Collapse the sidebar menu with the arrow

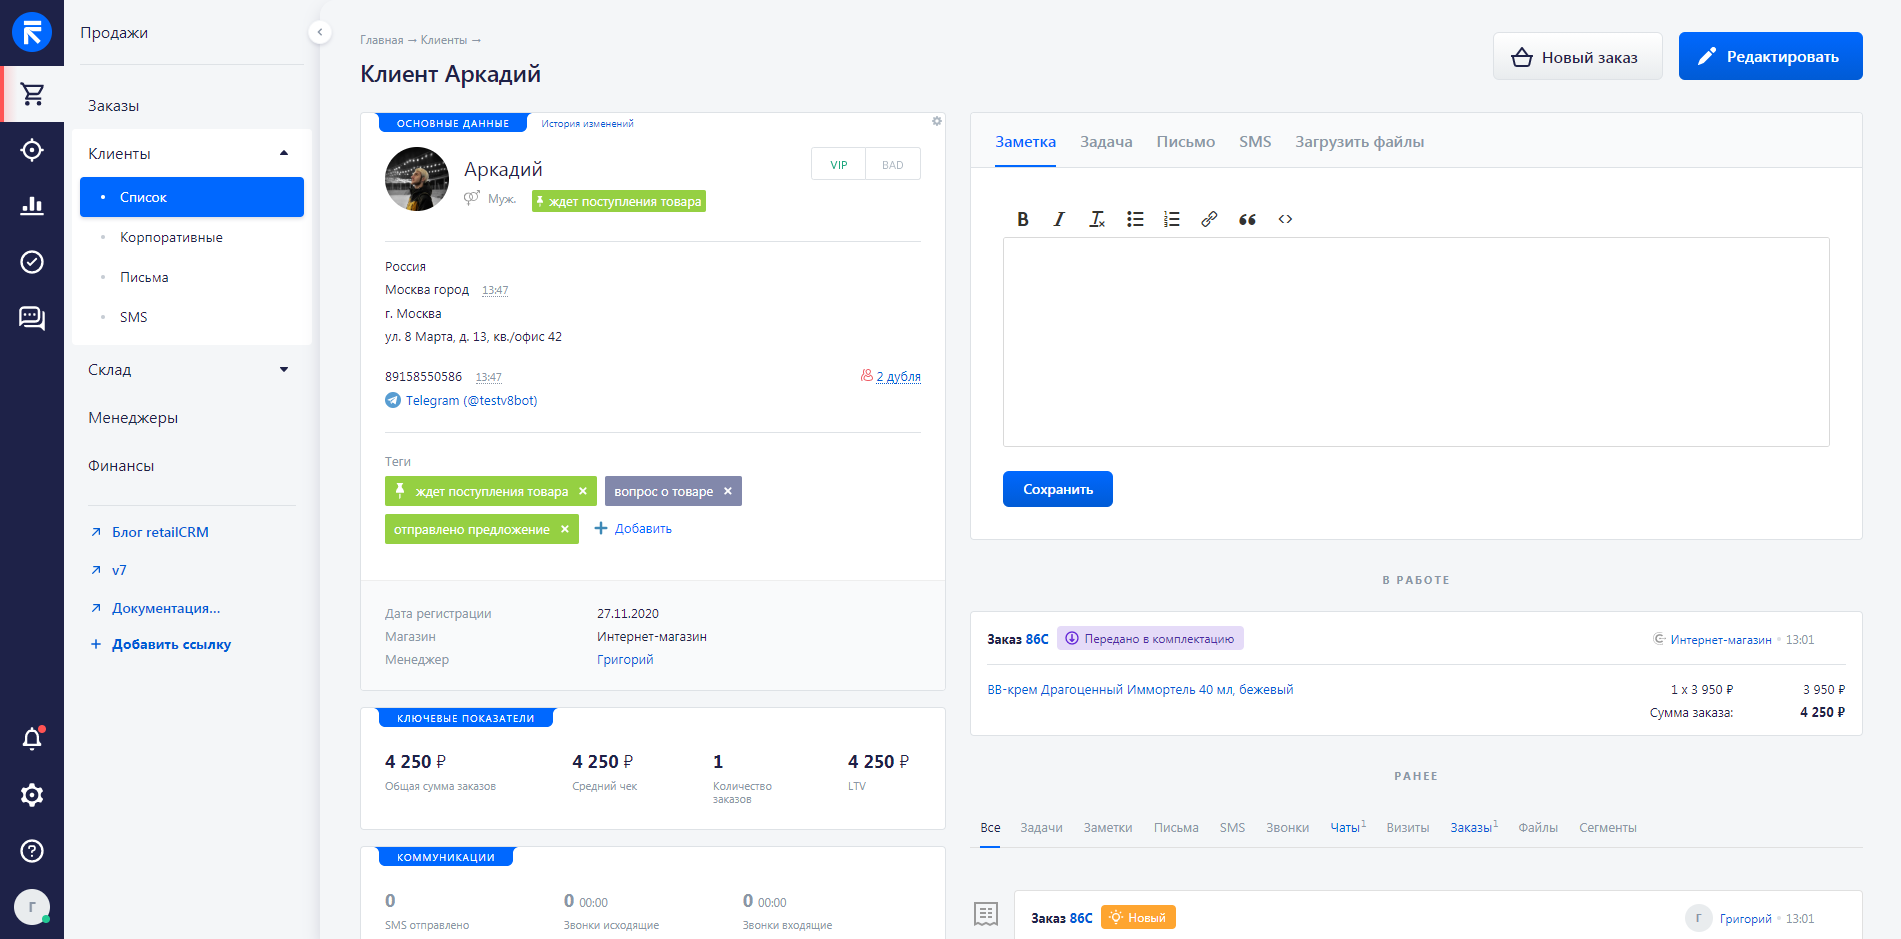tap(319, 32)
